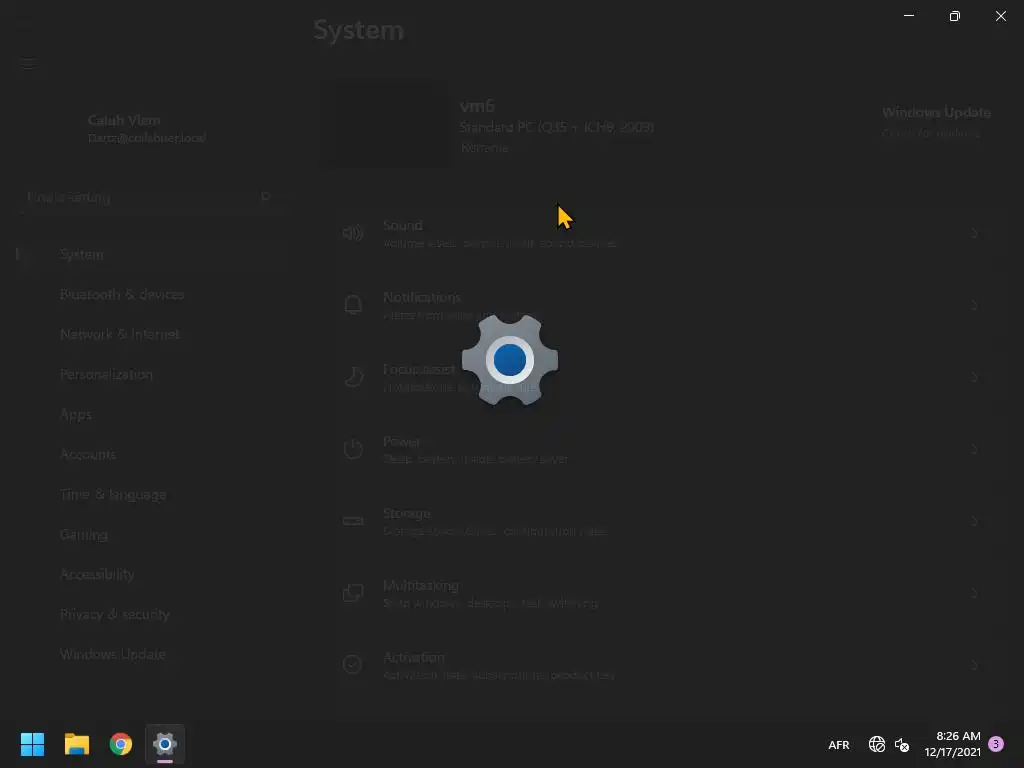Click the Focus assist moon icon
This screenshot has width=1024, height=768.
(x=353, y=377)
